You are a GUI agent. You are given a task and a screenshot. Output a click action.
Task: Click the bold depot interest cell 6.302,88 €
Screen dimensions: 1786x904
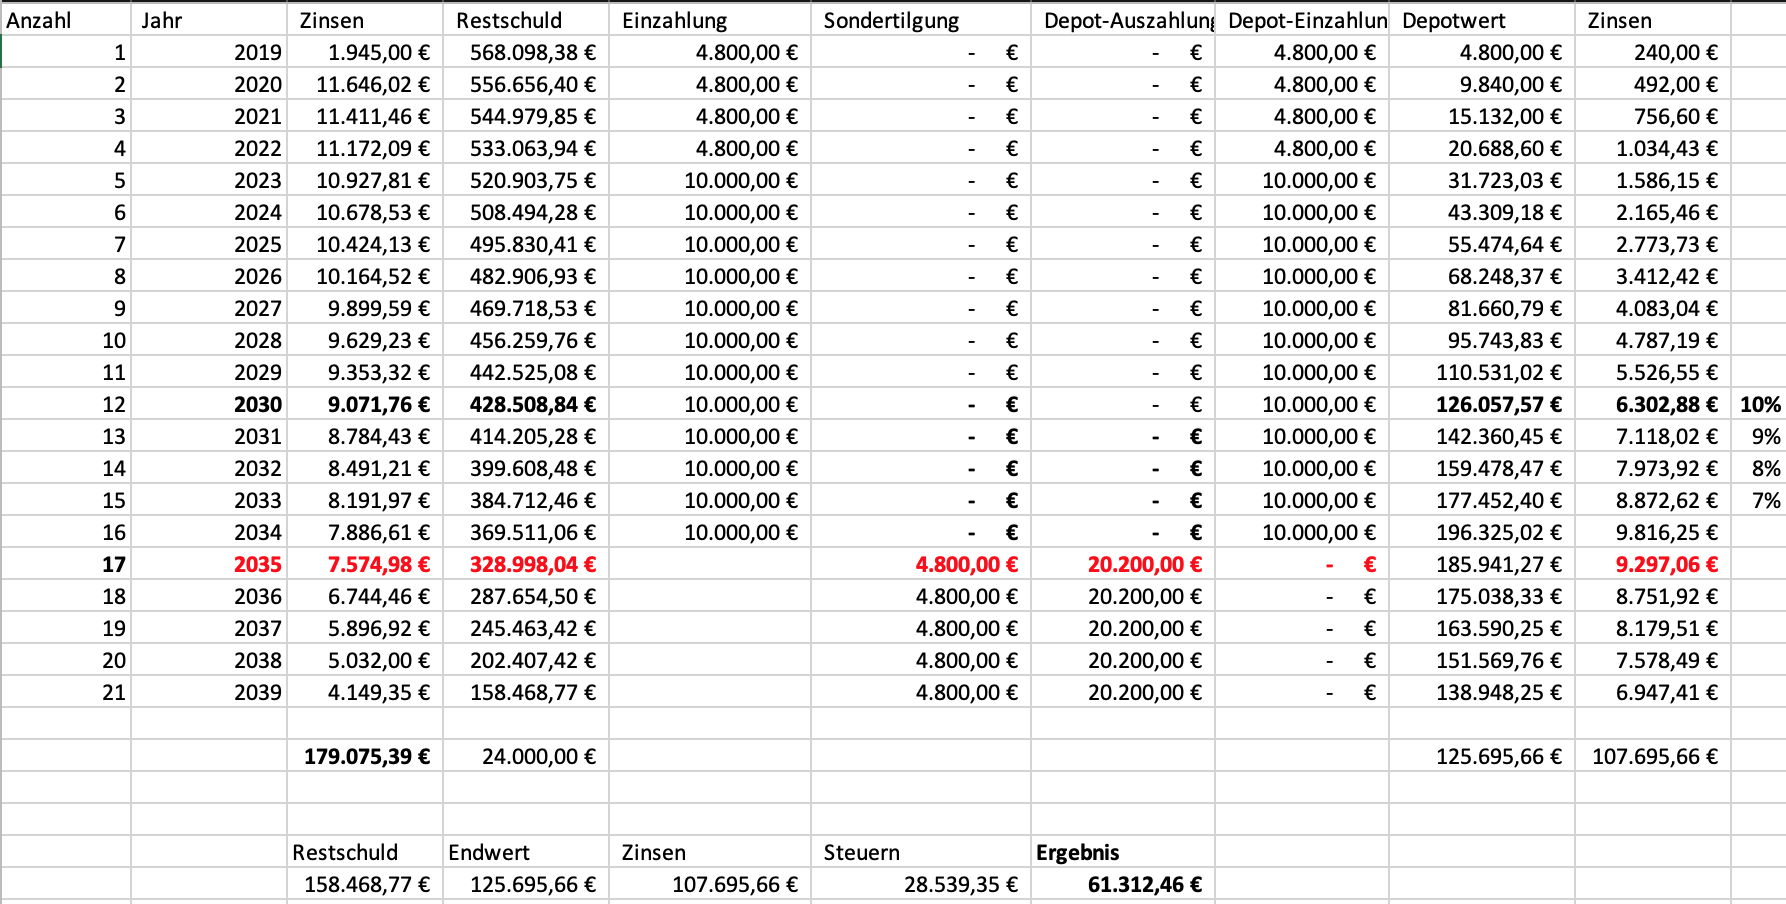tap(1653, 404)
